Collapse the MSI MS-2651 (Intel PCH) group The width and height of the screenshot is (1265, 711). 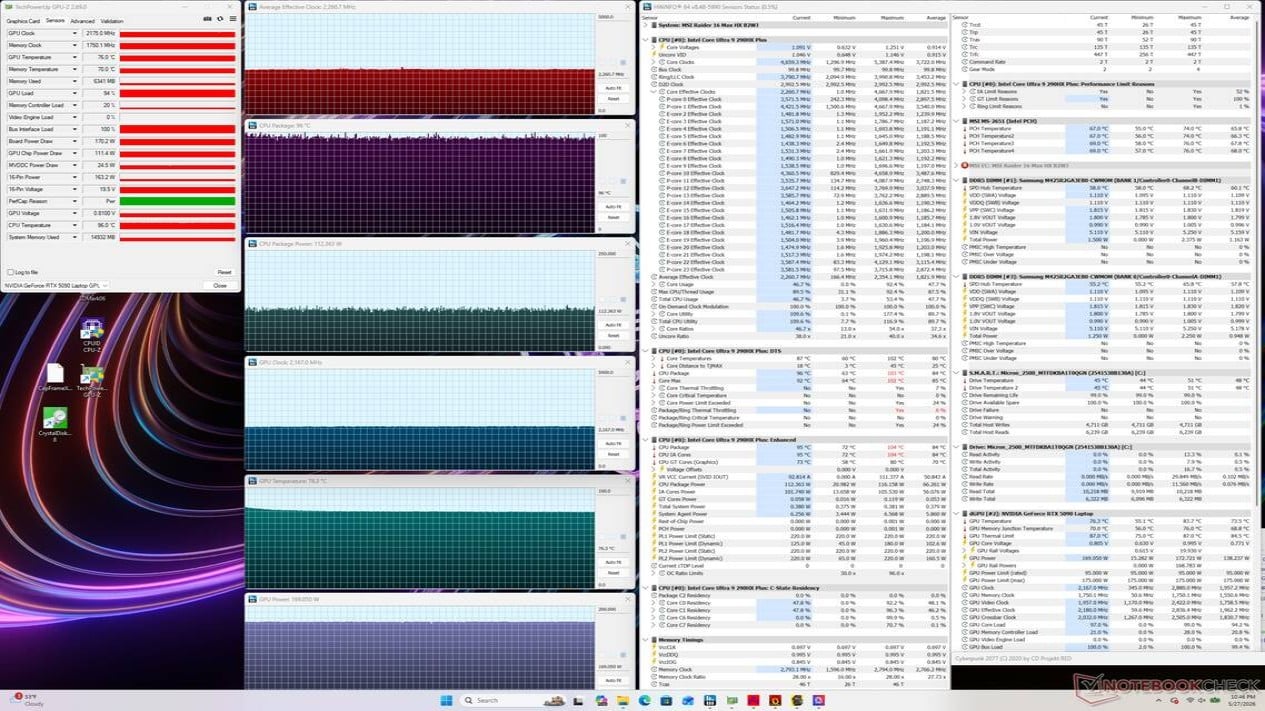tap(957, 121)
